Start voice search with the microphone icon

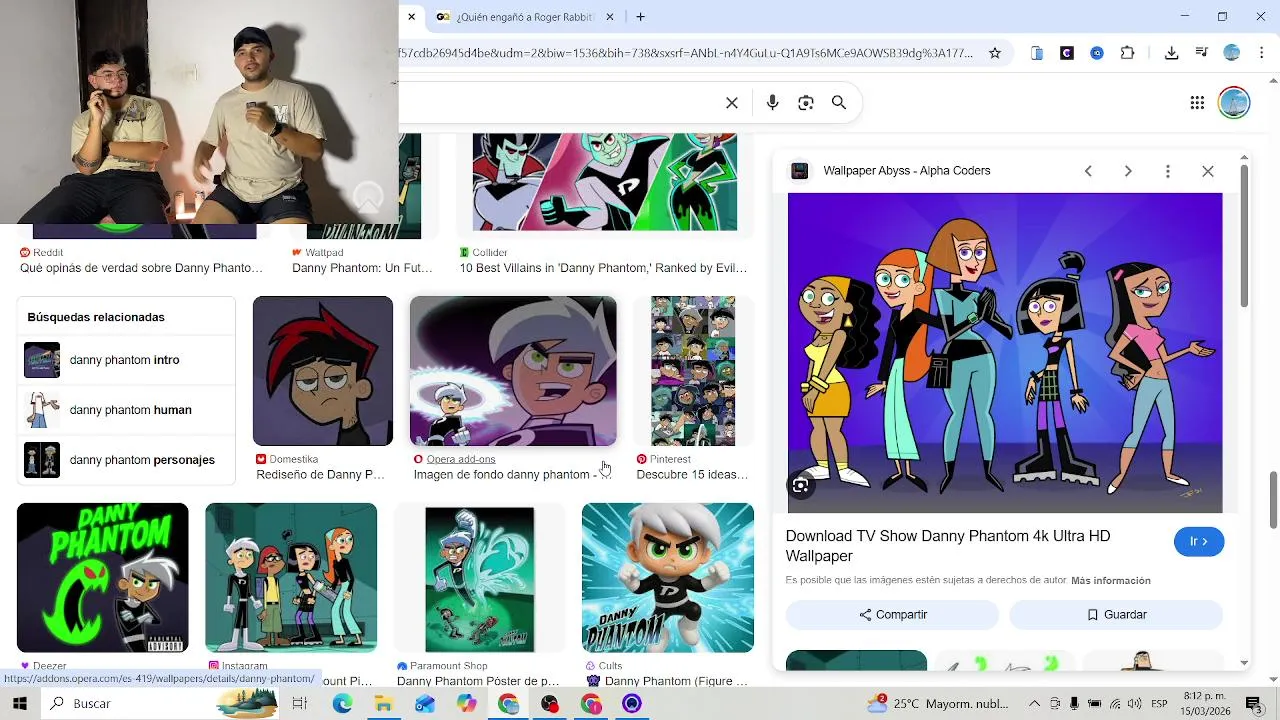coord(772,103)
